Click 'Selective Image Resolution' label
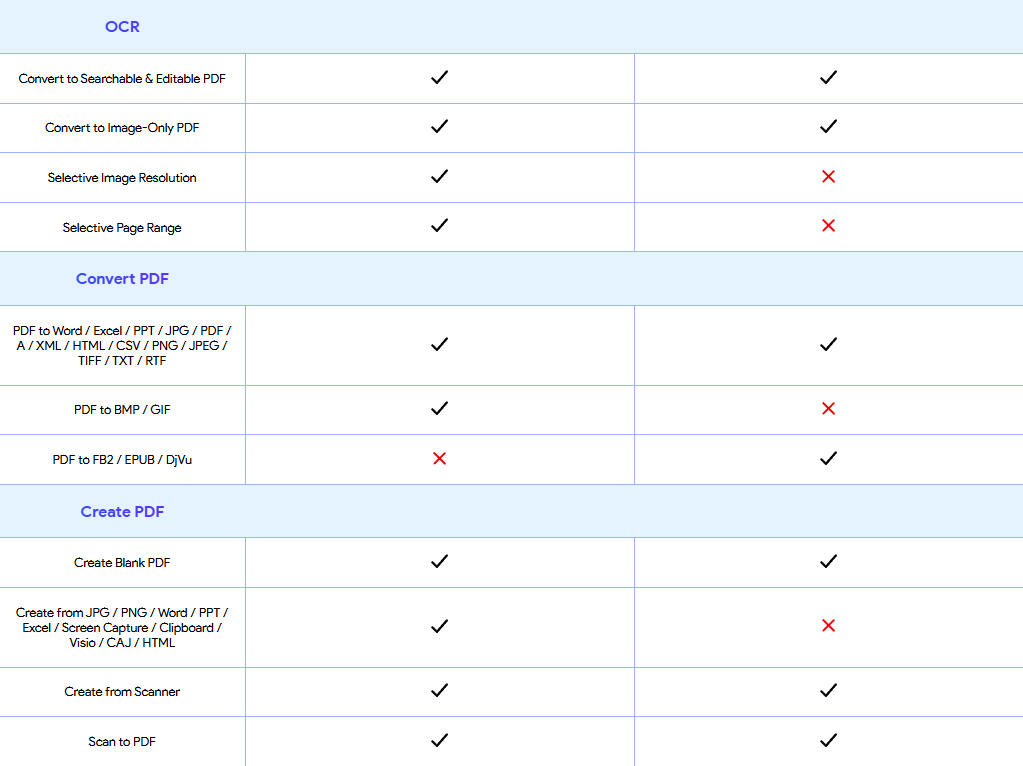The width and height of the screenshot is (1023, 766). (122, 177)
